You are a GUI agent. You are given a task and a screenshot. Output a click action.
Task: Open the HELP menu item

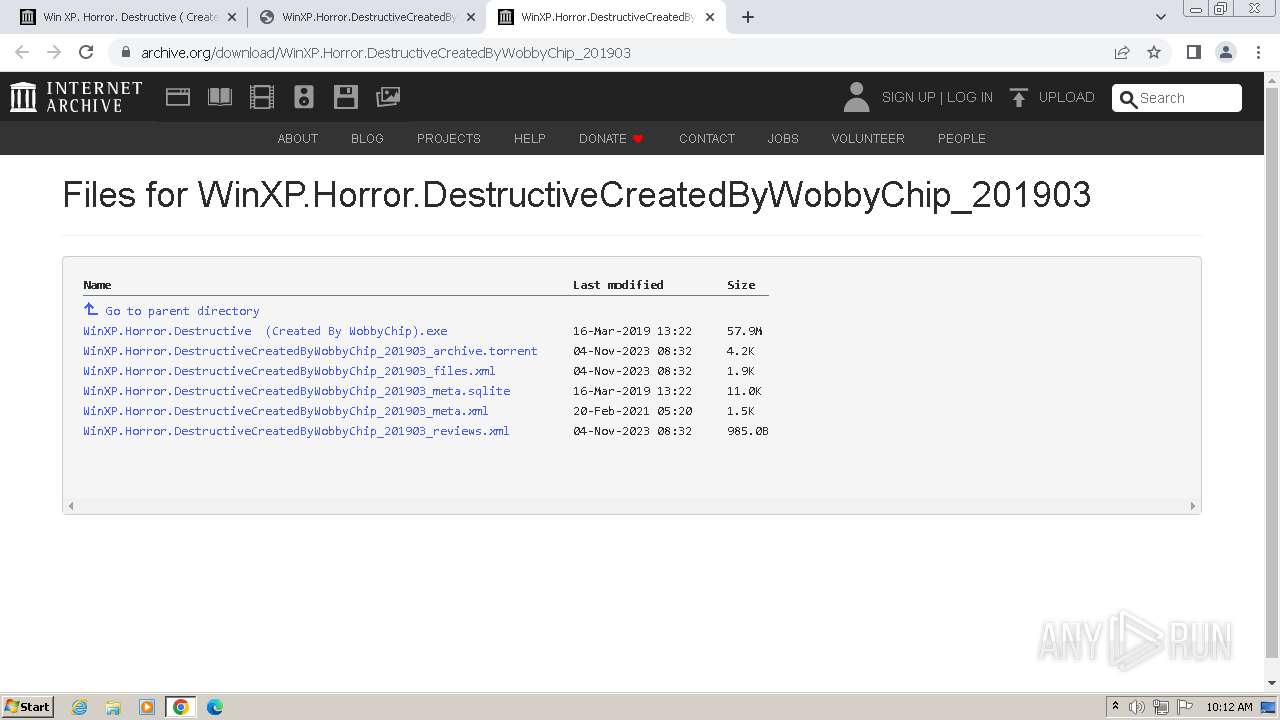[x=530, y=138]
